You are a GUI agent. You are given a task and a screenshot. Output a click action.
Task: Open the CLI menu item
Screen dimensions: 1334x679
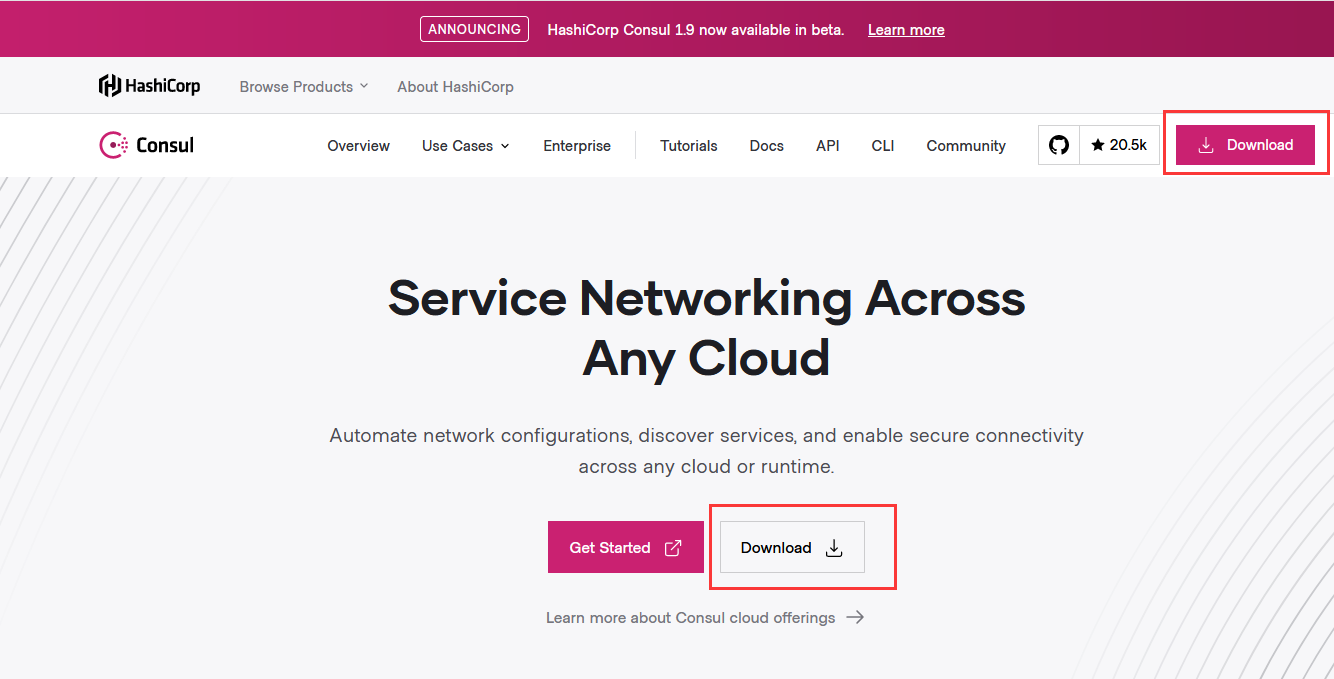coord(883,146)
